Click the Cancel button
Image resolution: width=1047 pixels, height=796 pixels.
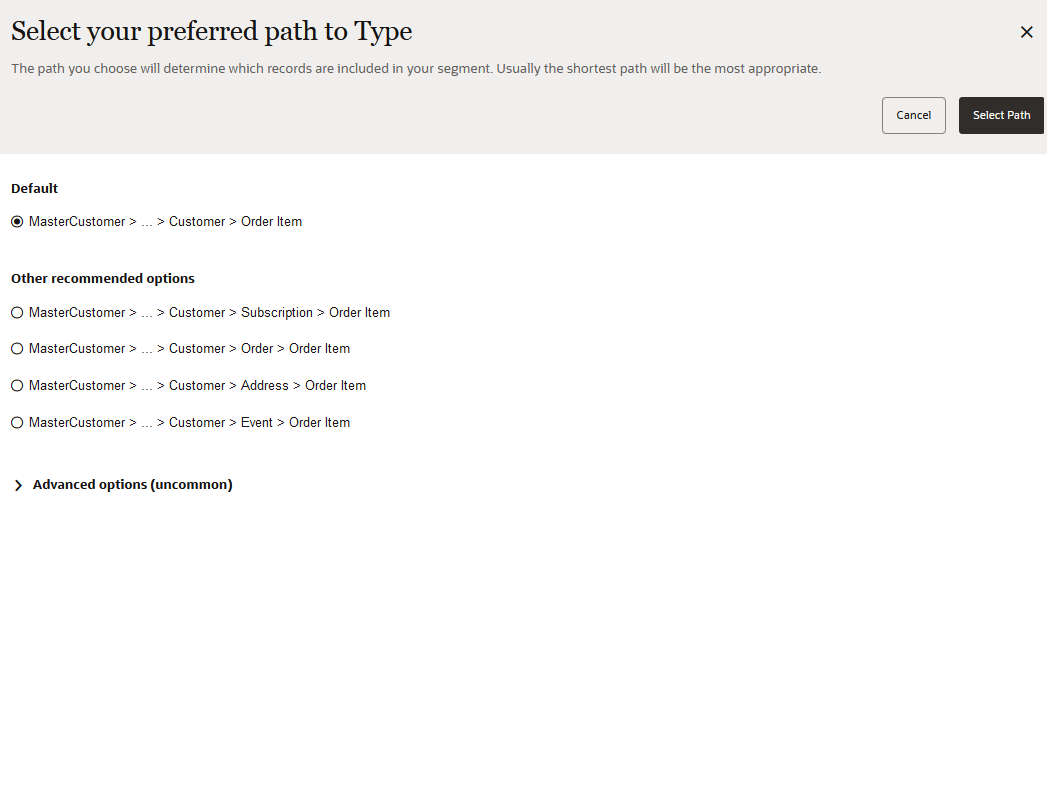(913, 115)
